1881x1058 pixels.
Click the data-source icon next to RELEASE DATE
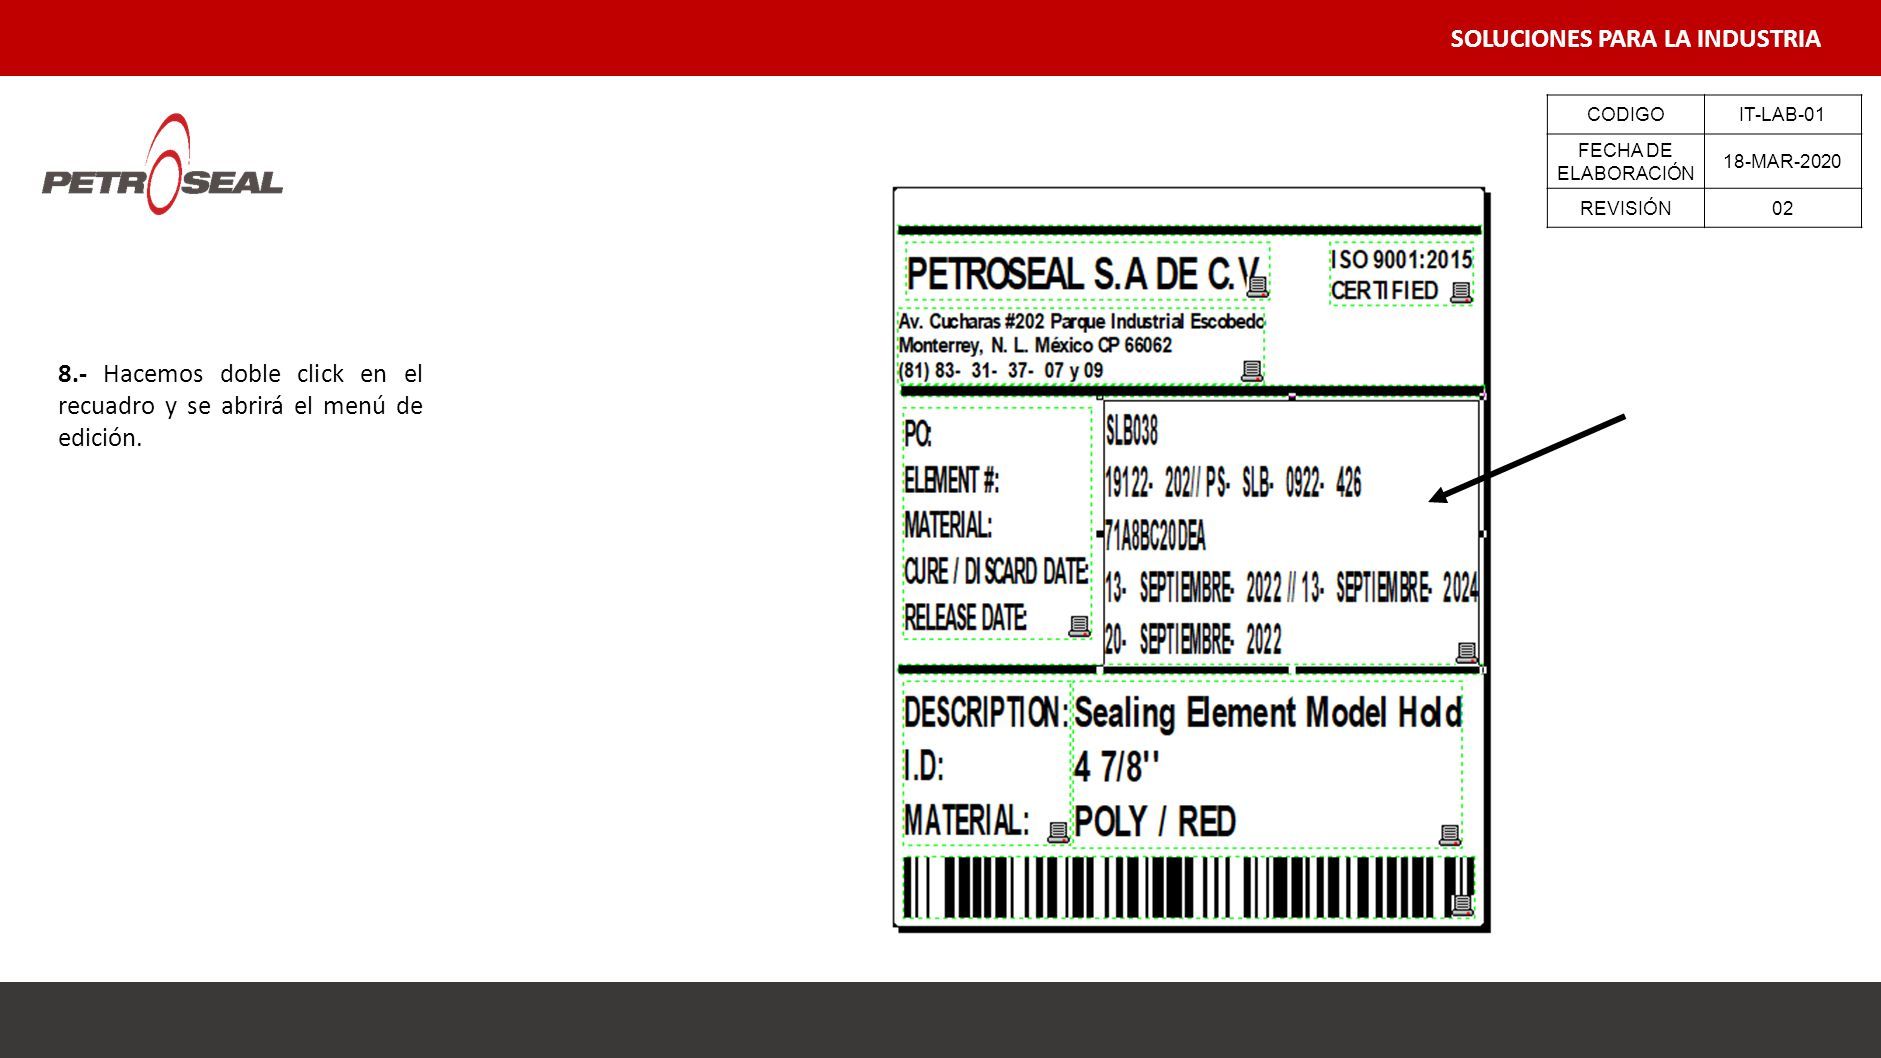coord(1079,626)
